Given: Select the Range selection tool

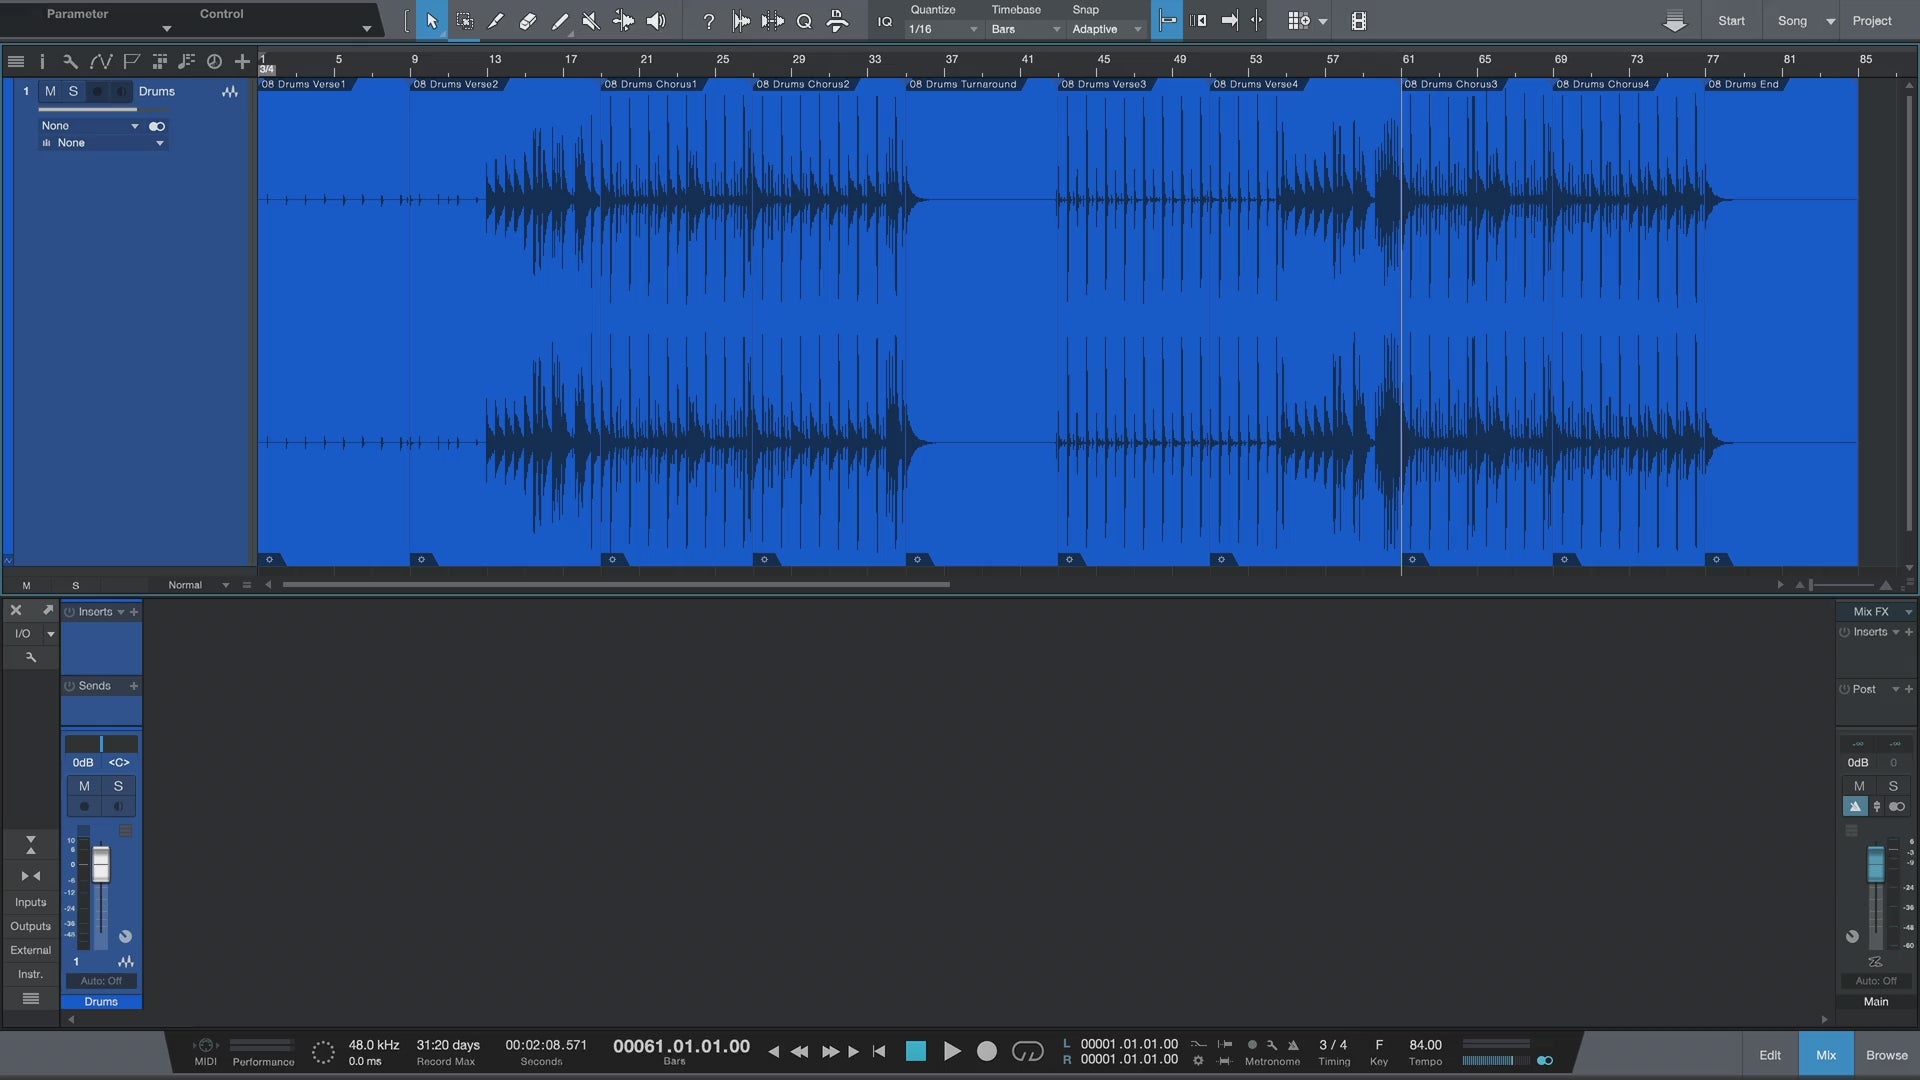Looking at the screenshot, I should [x=464, y=21].
